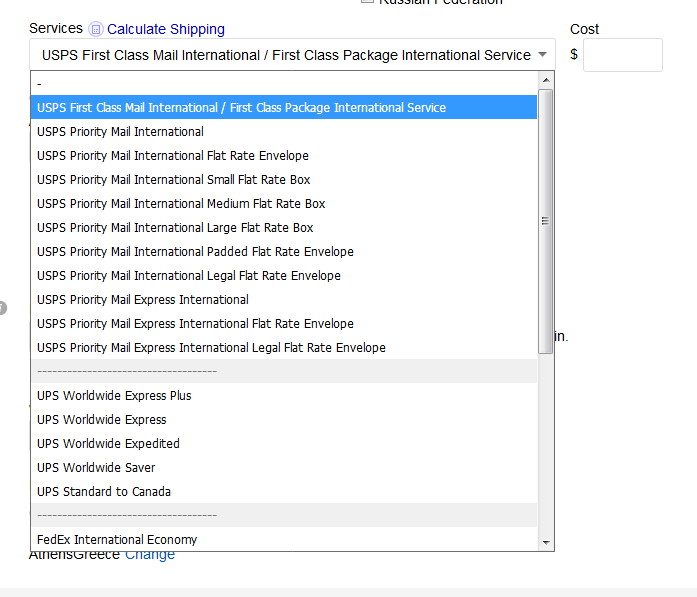Pick USPS Priority Mail International Medium Flat Rate Box
This screenshot has width=697, height=597.
coord(284,203)
